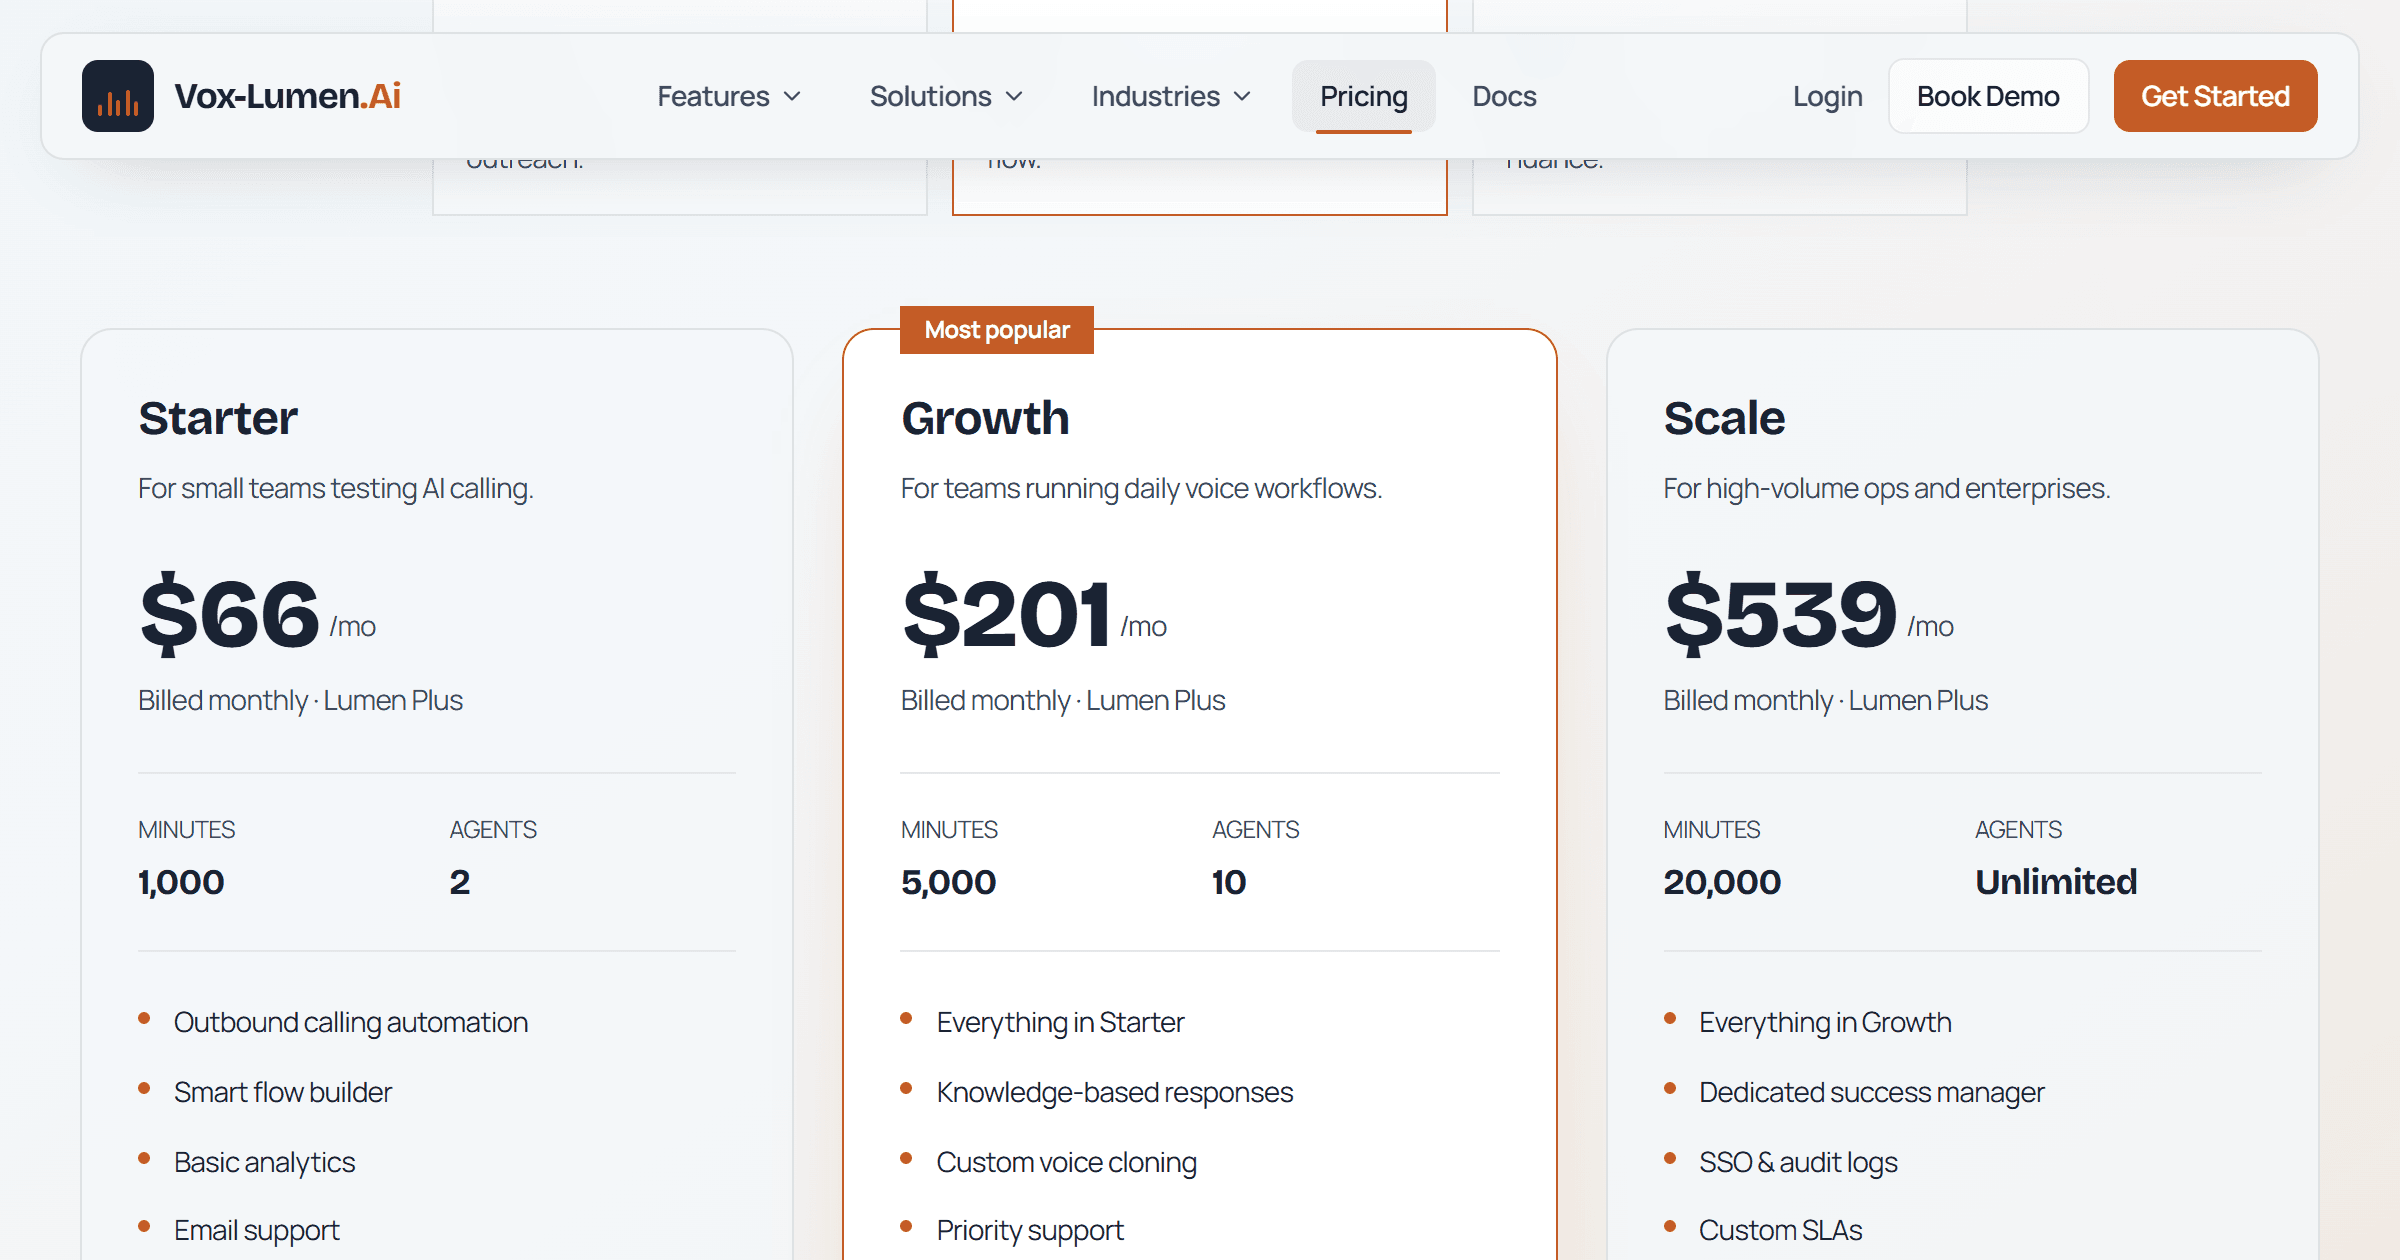Click 'Everything in Growth' feature
The height and width of the screenshot is (1260, 2400).
tap(1825, 1022)
